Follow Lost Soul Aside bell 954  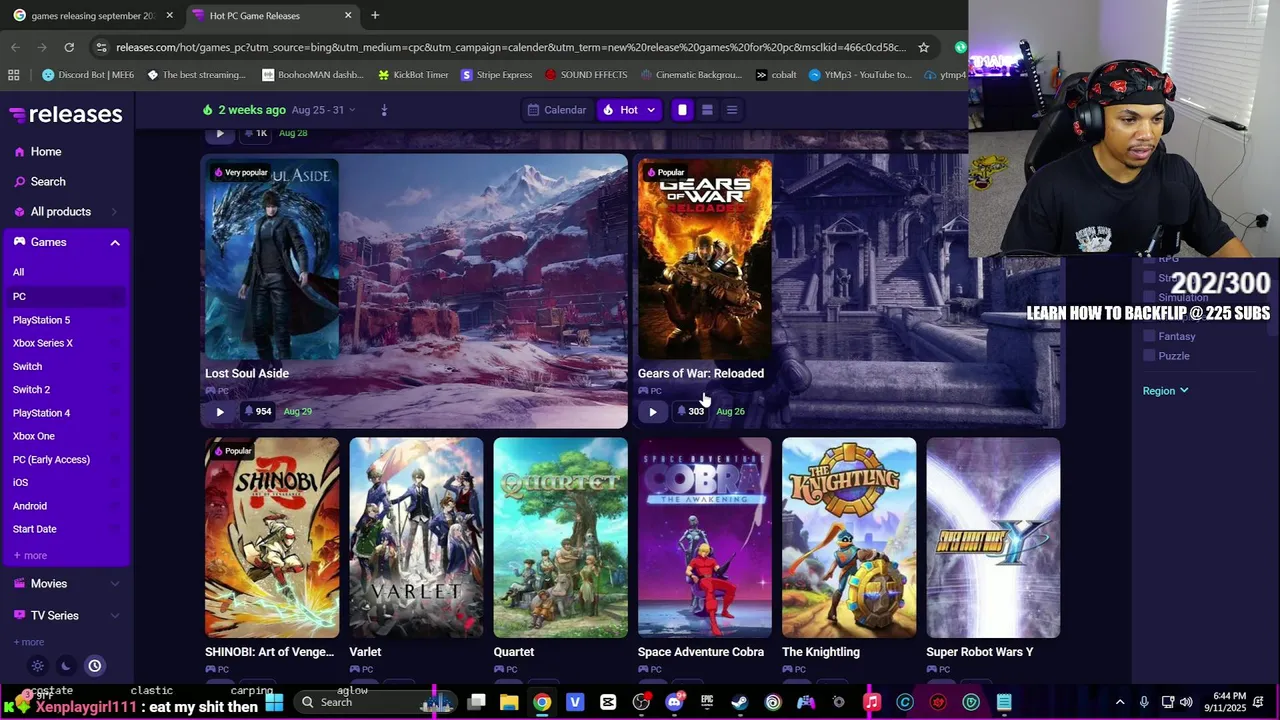tap(257, 412)
